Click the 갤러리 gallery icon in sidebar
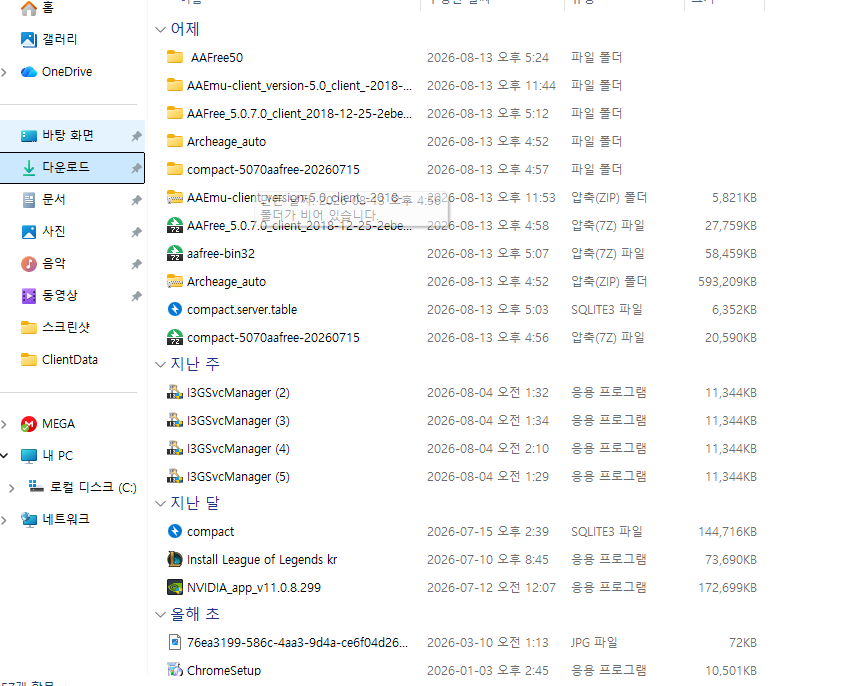The image size is (845, 686). tap(29, 39)
